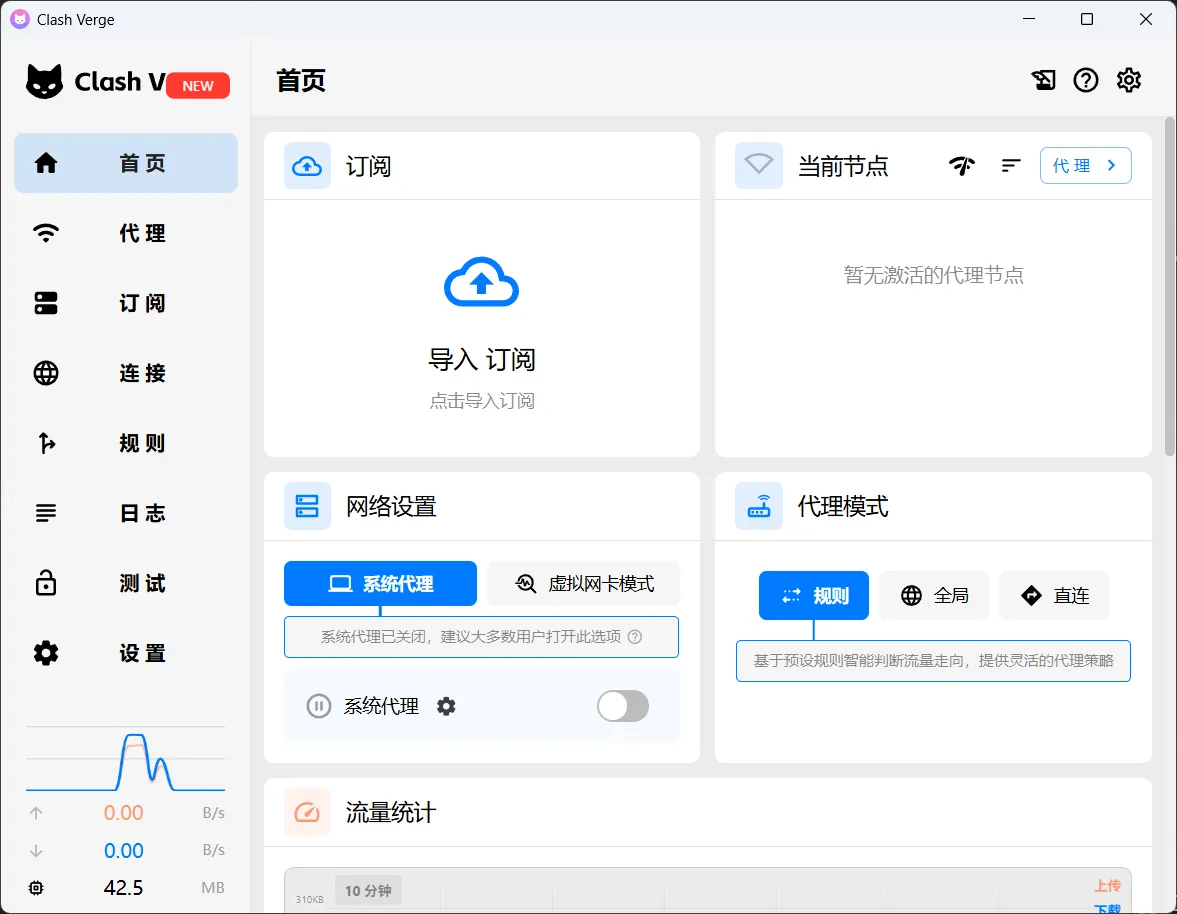
Task: Select the 全局 global proxy mode
Action: (934, 595)
